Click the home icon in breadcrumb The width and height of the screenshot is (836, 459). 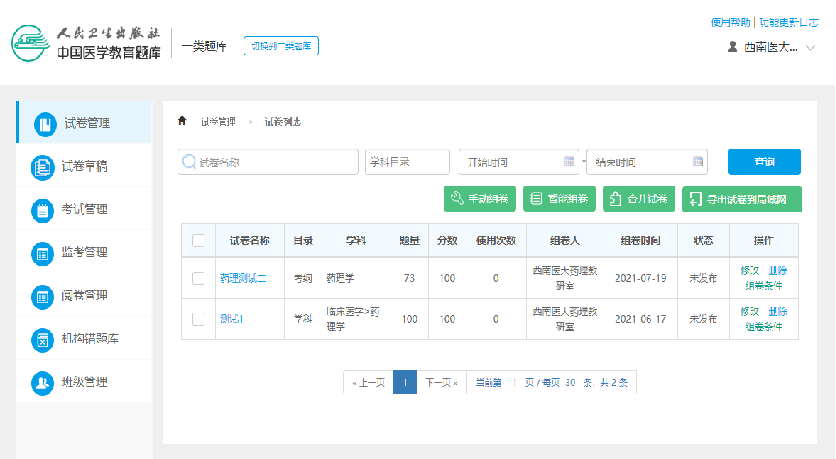[182, 121]
